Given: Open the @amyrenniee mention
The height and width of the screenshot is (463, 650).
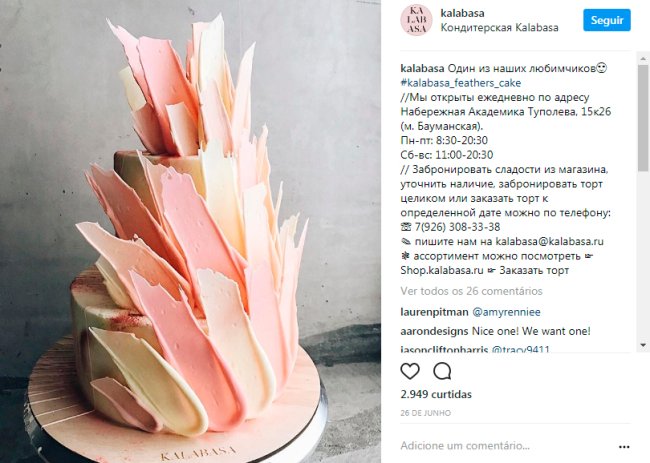Looking at the screenshot, I should click(x=506, y=312).
